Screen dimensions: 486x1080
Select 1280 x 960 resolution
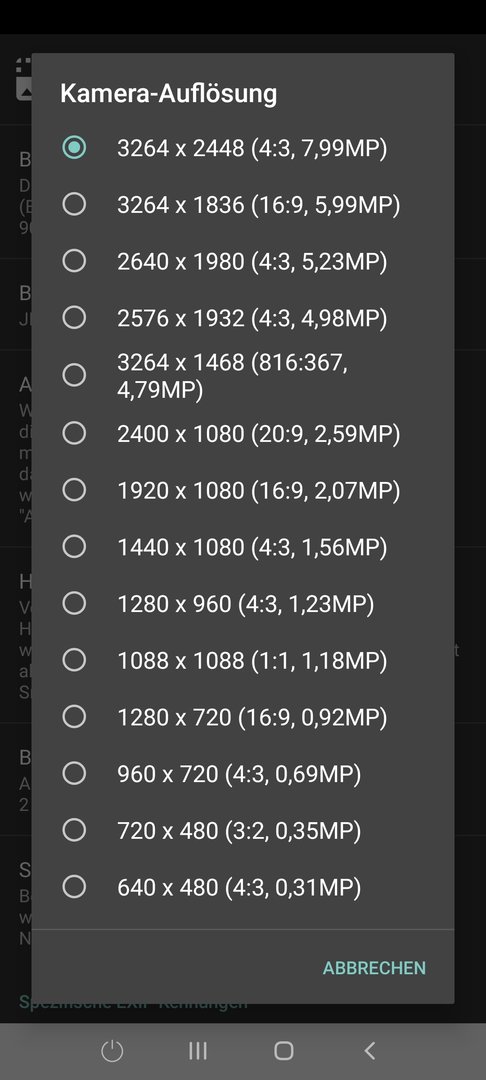[x=243, y=603]
